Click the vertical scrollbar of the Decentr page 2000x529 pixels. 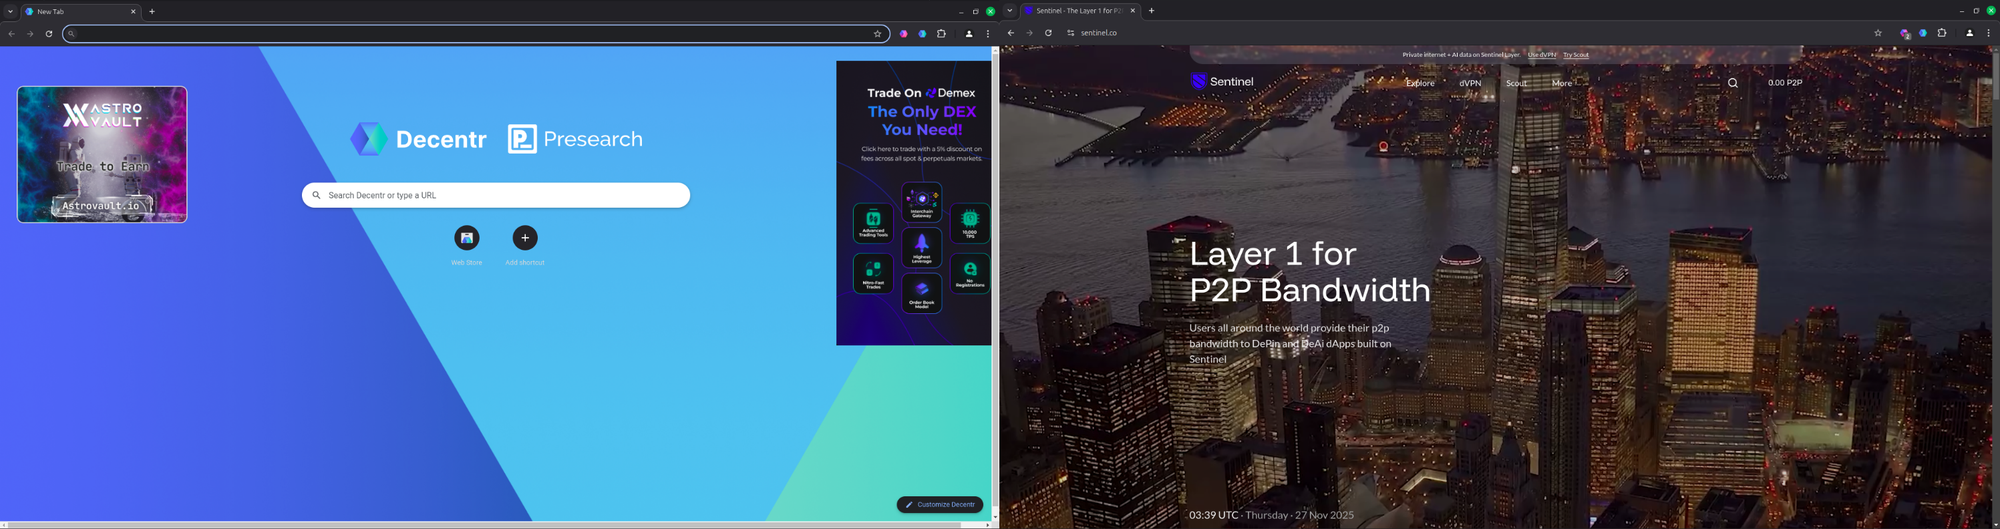(x=994, y=280)
